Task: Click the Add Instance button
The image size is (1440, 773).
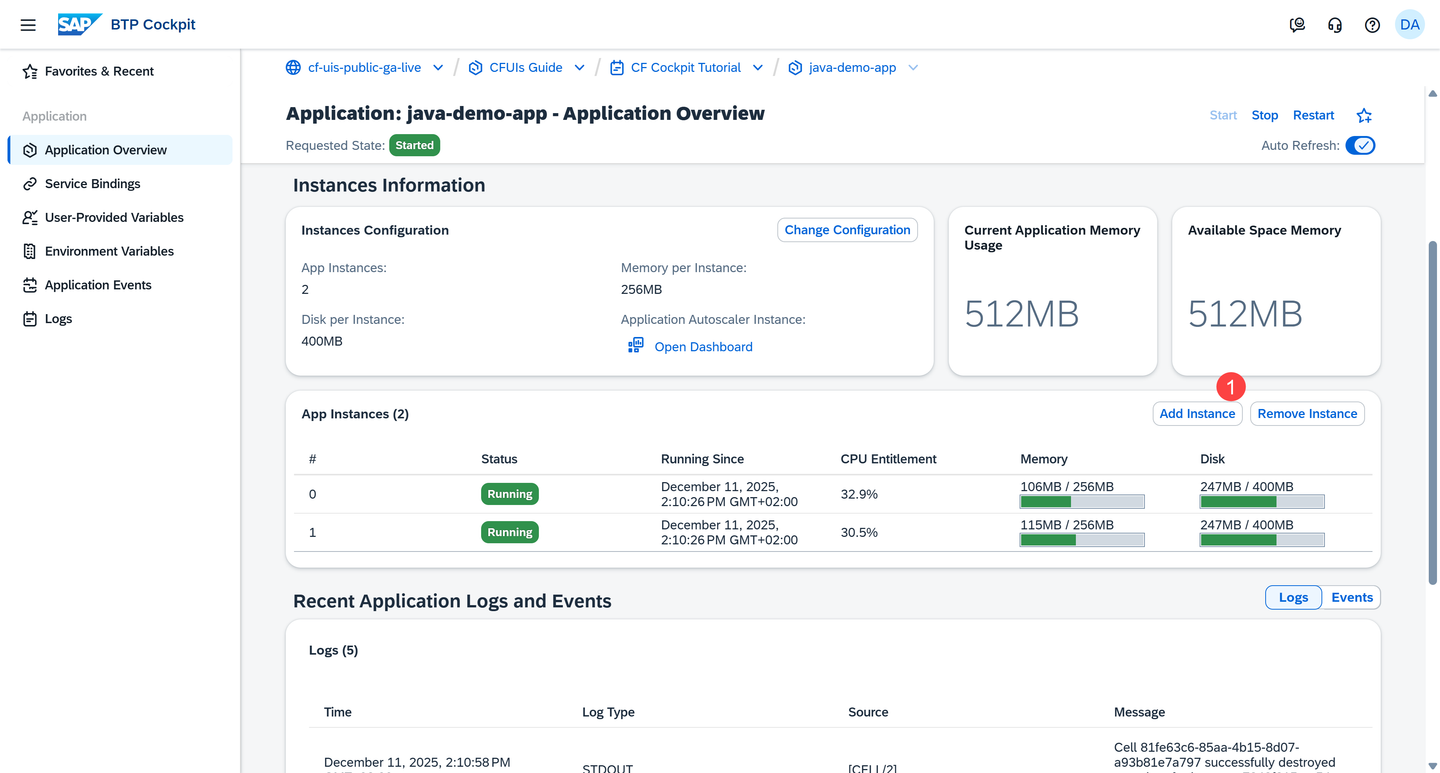Action: coord(1197,414)
